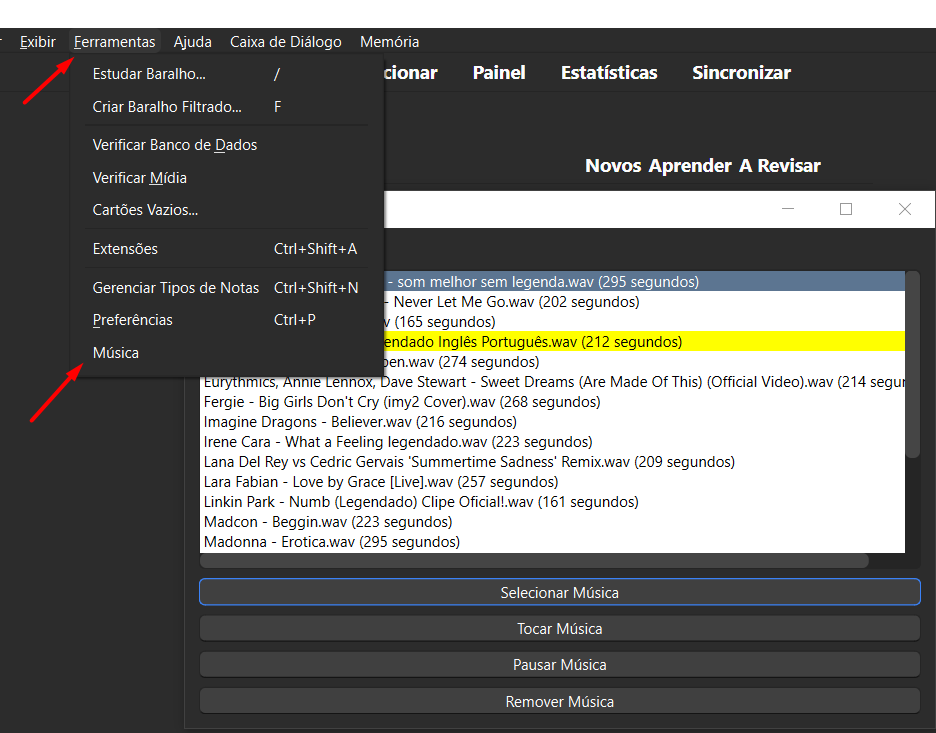
Task: Open the Ferramentas menu
Action: [x=115, y=42]
